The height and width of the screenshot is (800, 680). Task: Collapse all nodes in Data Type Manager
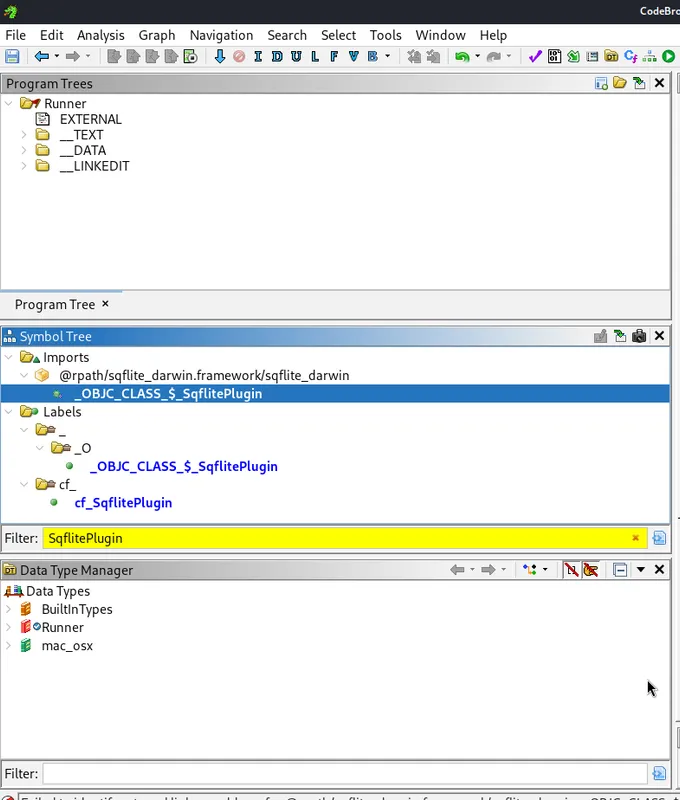point(620,569)
